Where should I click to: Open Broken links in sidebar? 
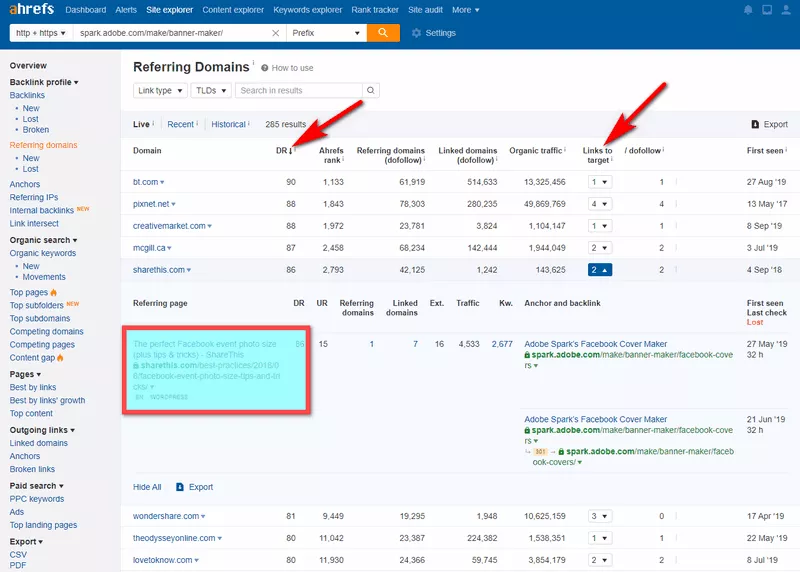pyautogui.click(x=32, y=469)
